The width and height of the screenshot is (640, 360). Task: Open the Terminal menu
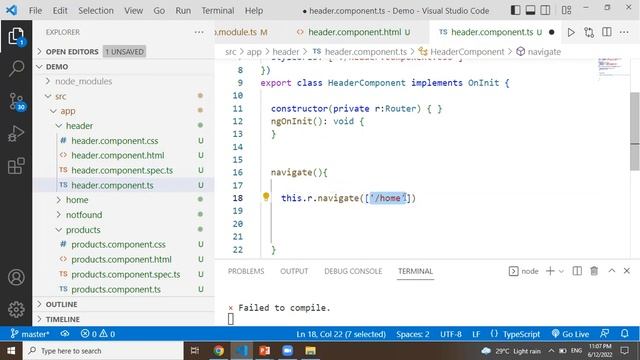[218, 11]
